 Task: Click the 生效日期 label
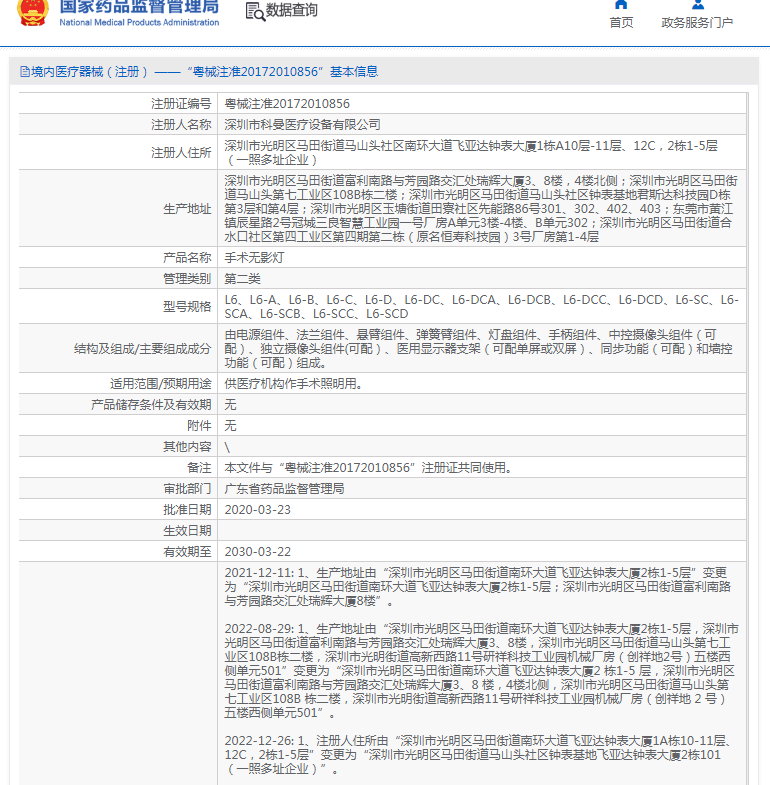click(187, 531)
